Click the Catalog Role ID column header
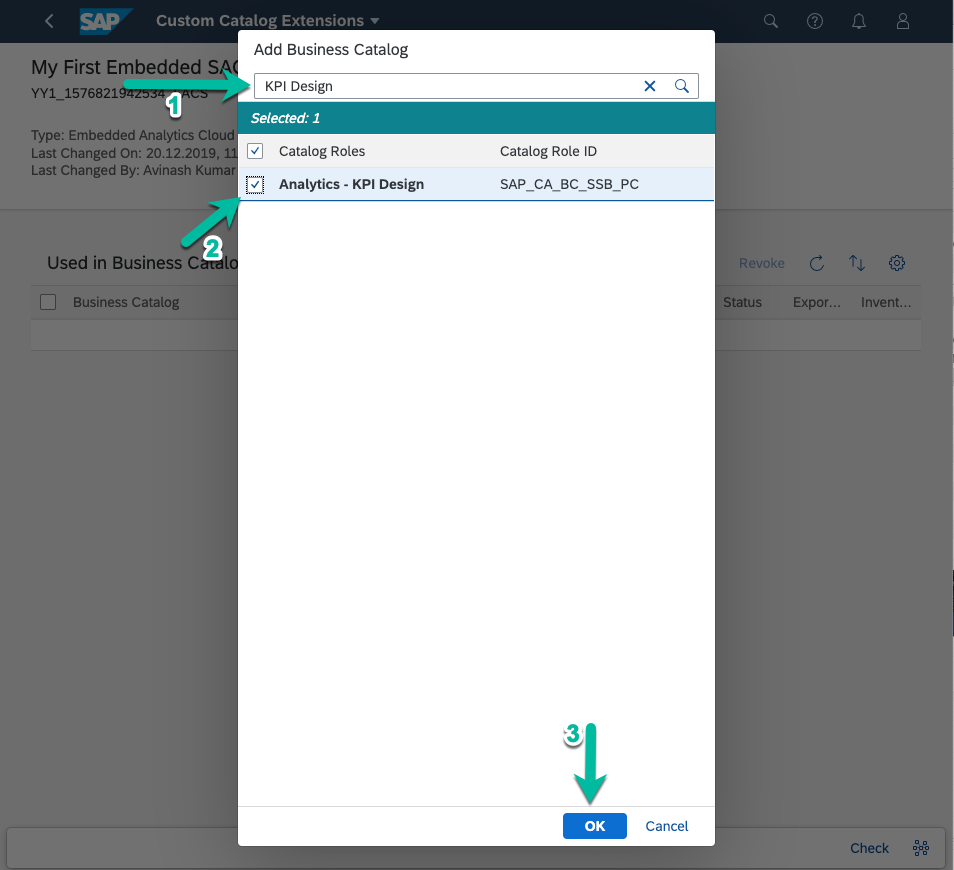 (548, 151)
